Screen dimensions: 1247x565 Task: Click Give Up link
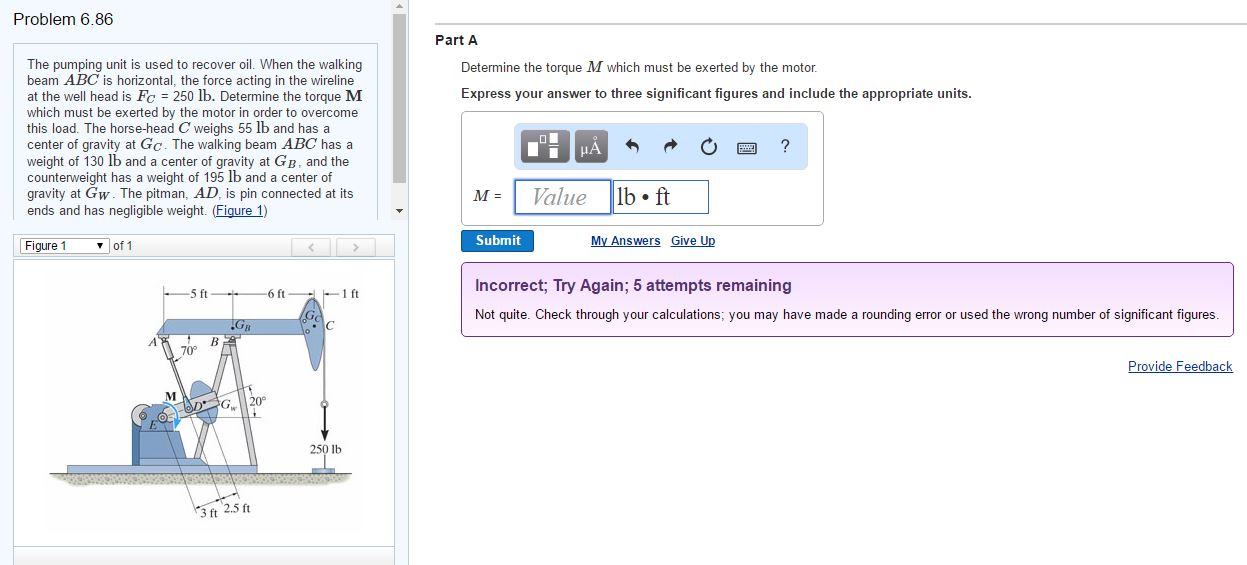pyautogui.click(x=693, y=241)
